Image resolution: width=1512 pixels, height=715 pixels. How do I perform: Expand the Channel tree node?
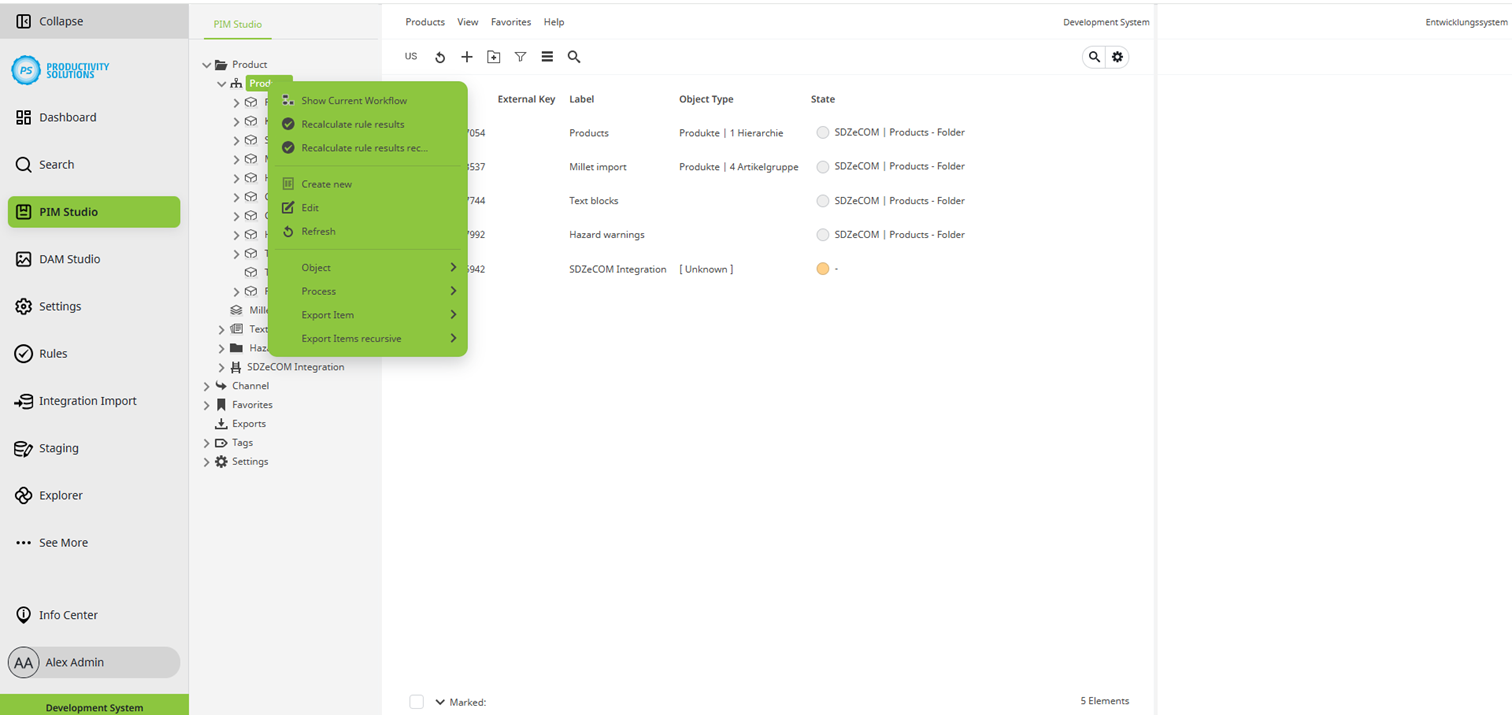207,386
